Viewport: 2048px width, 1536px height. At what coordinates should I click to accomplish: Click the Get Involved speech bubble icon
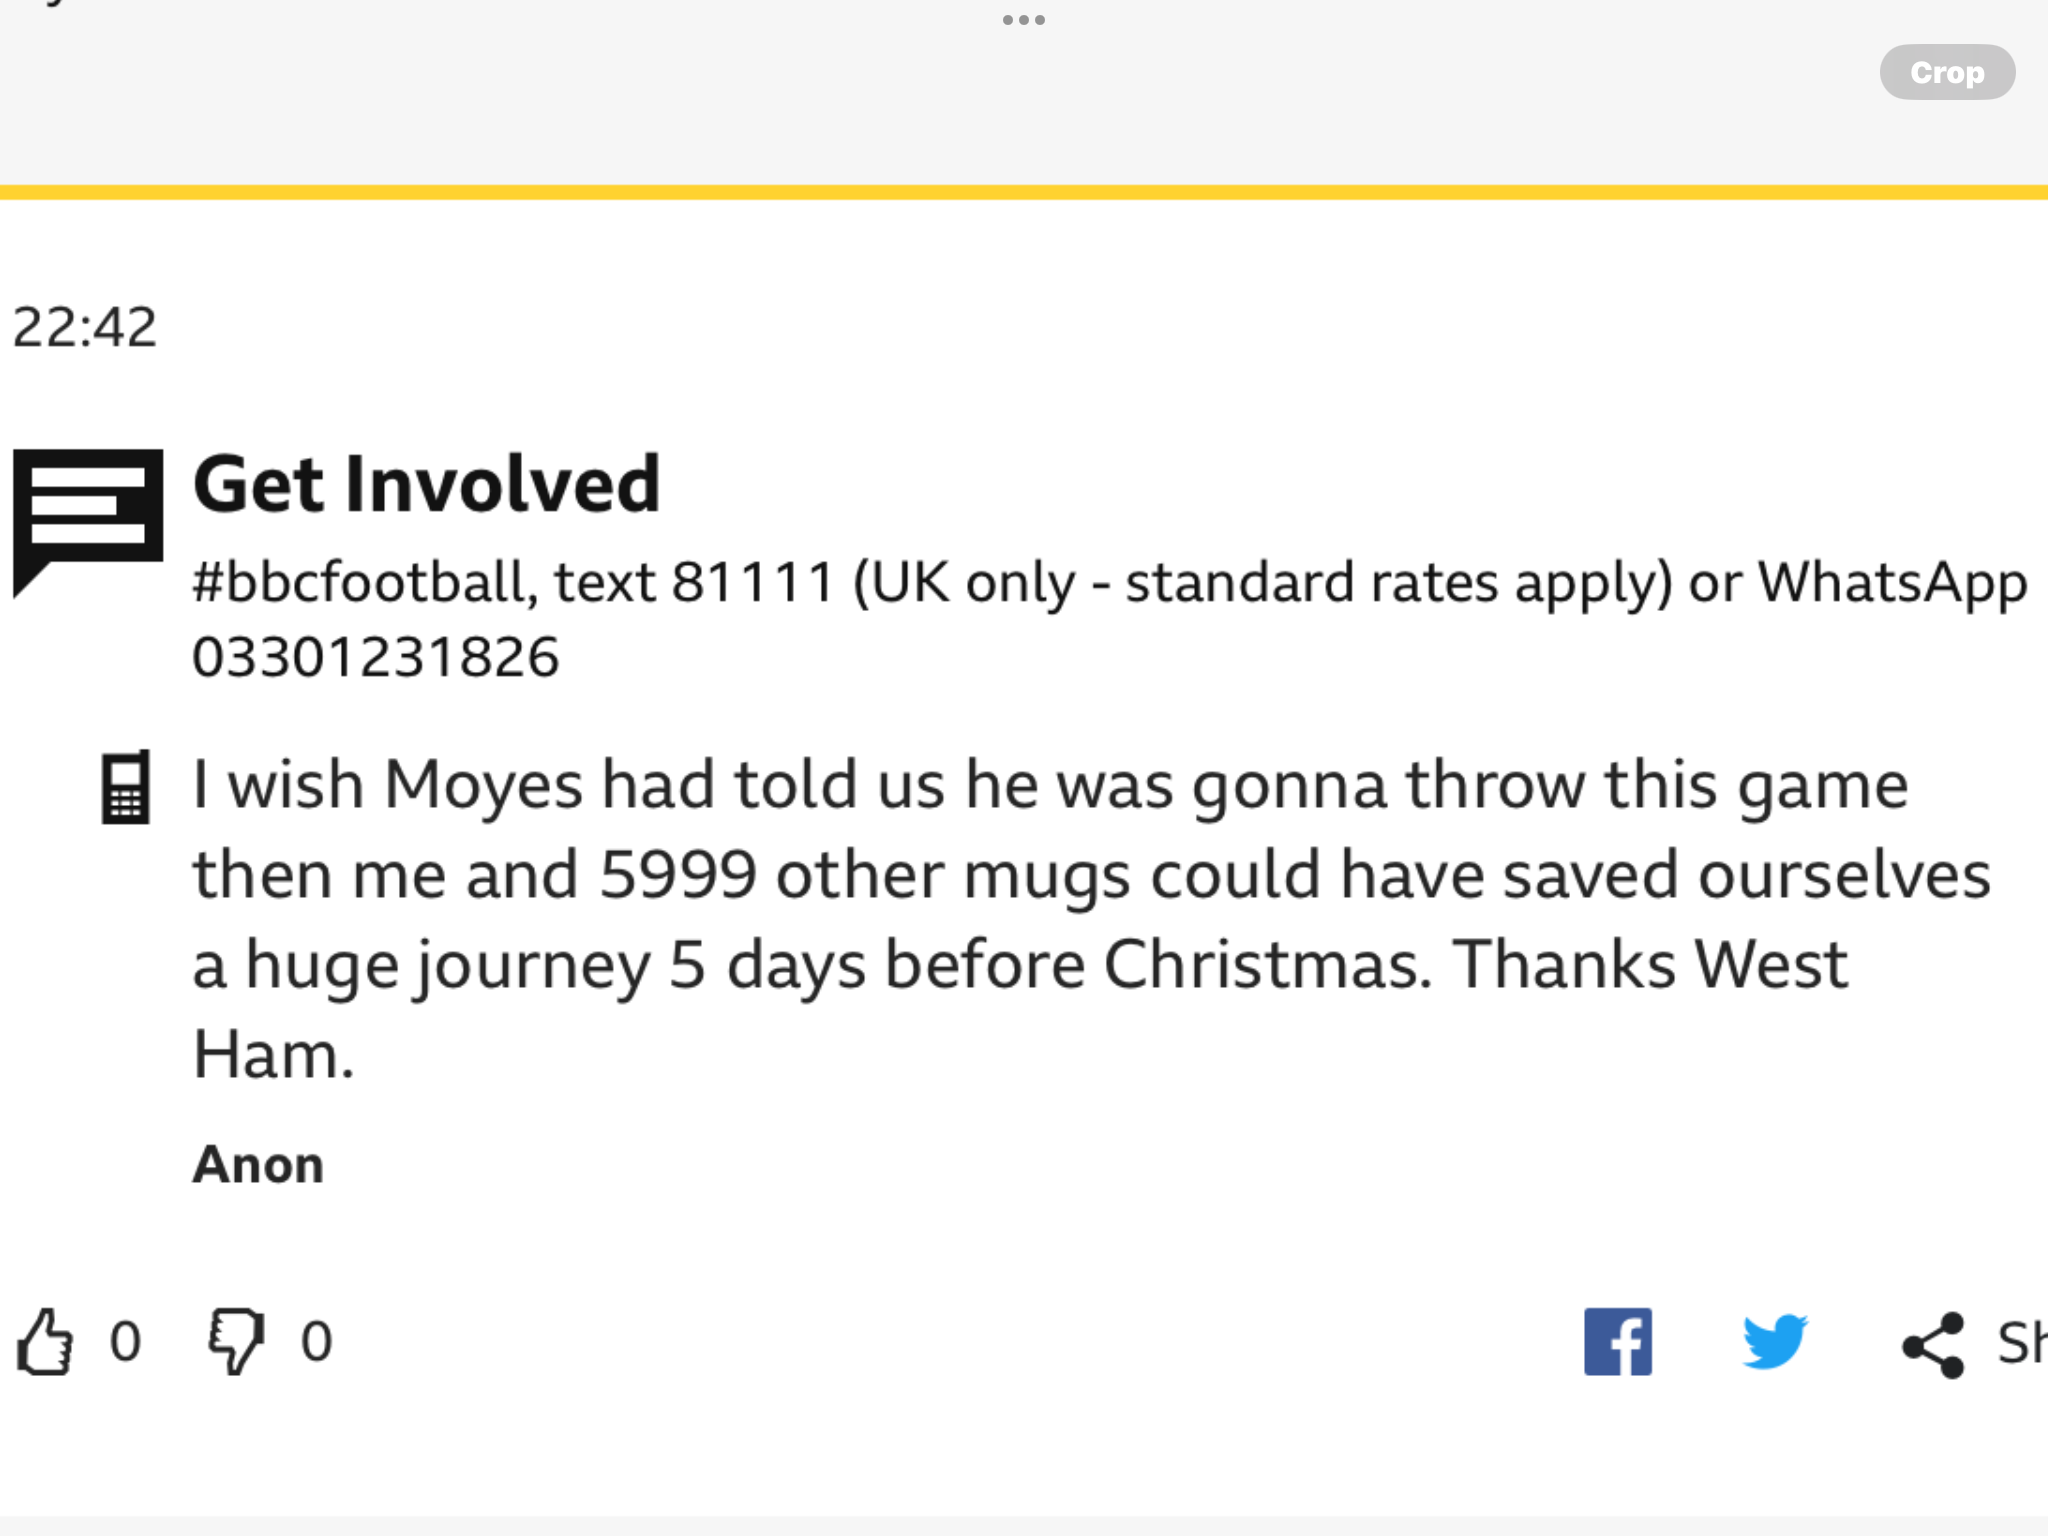pos(88,523)
